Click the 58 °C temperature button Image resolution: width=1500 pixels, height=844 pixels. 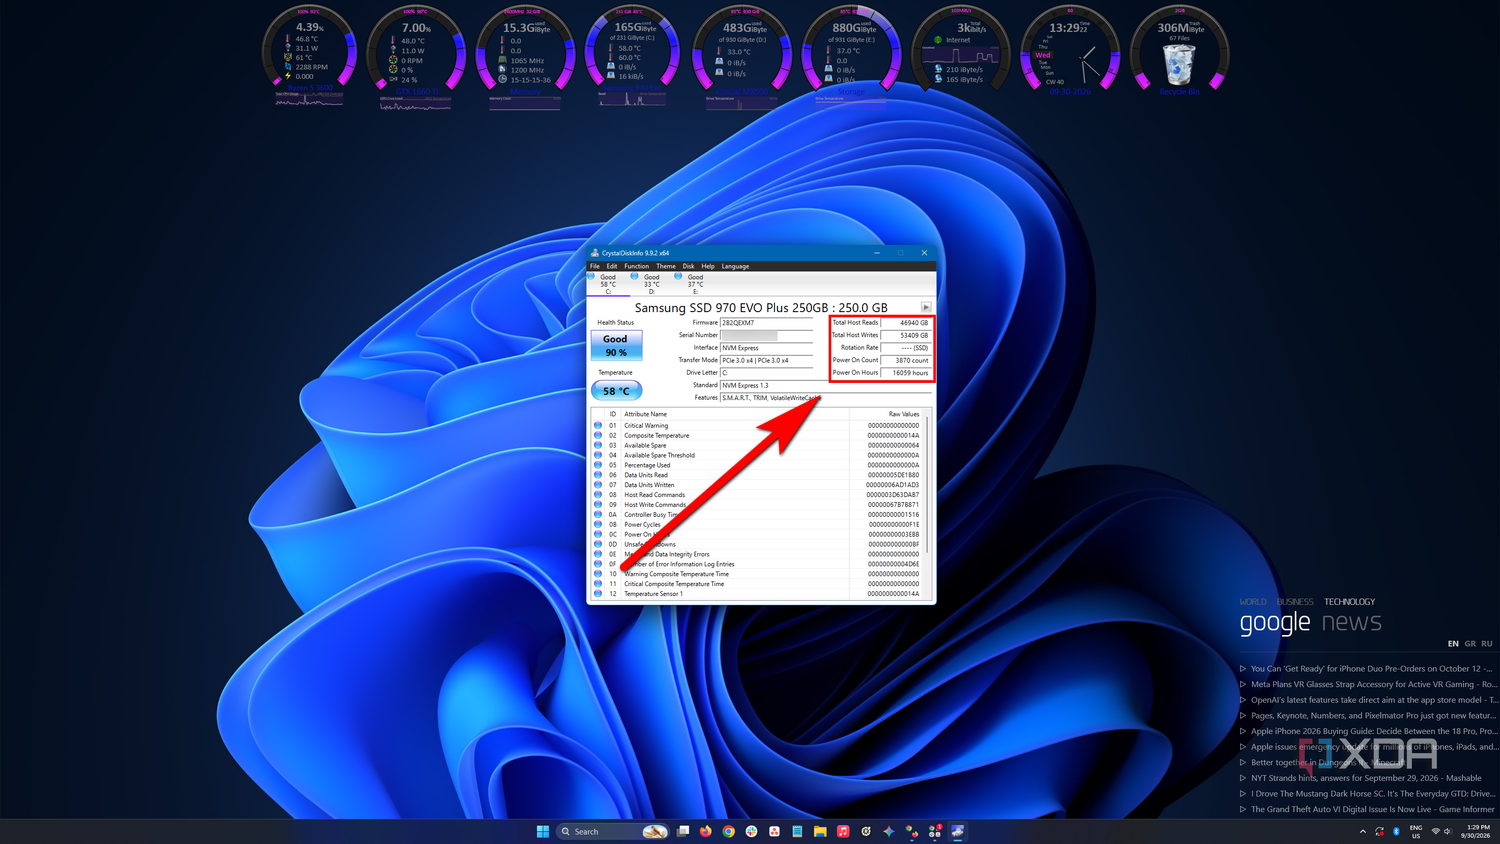click(616, 391)
